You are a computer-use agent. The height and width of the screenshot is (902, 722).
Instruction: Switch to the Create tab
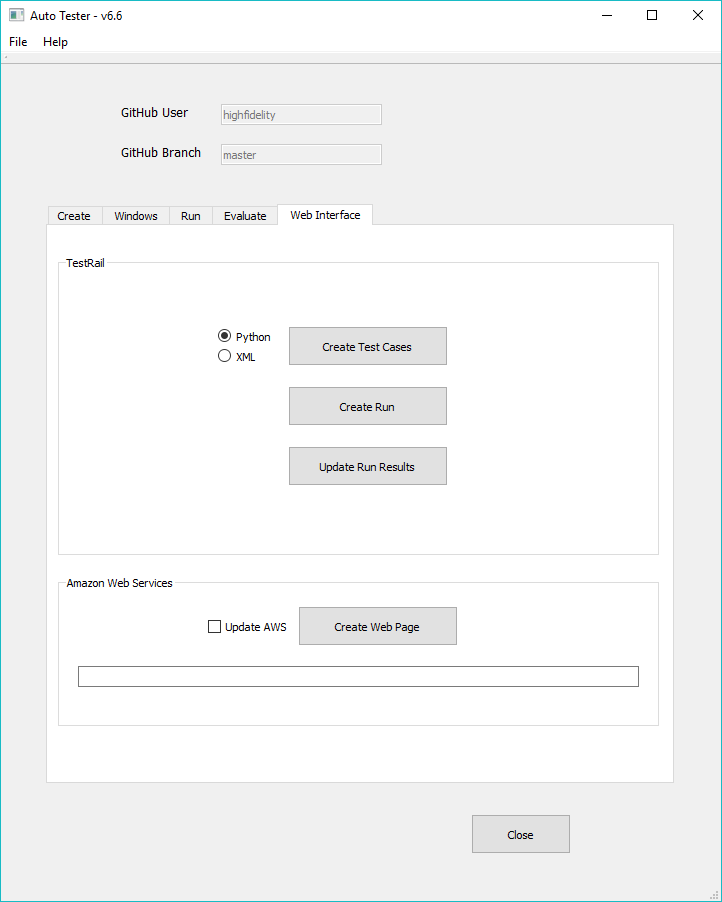[74, 216]
